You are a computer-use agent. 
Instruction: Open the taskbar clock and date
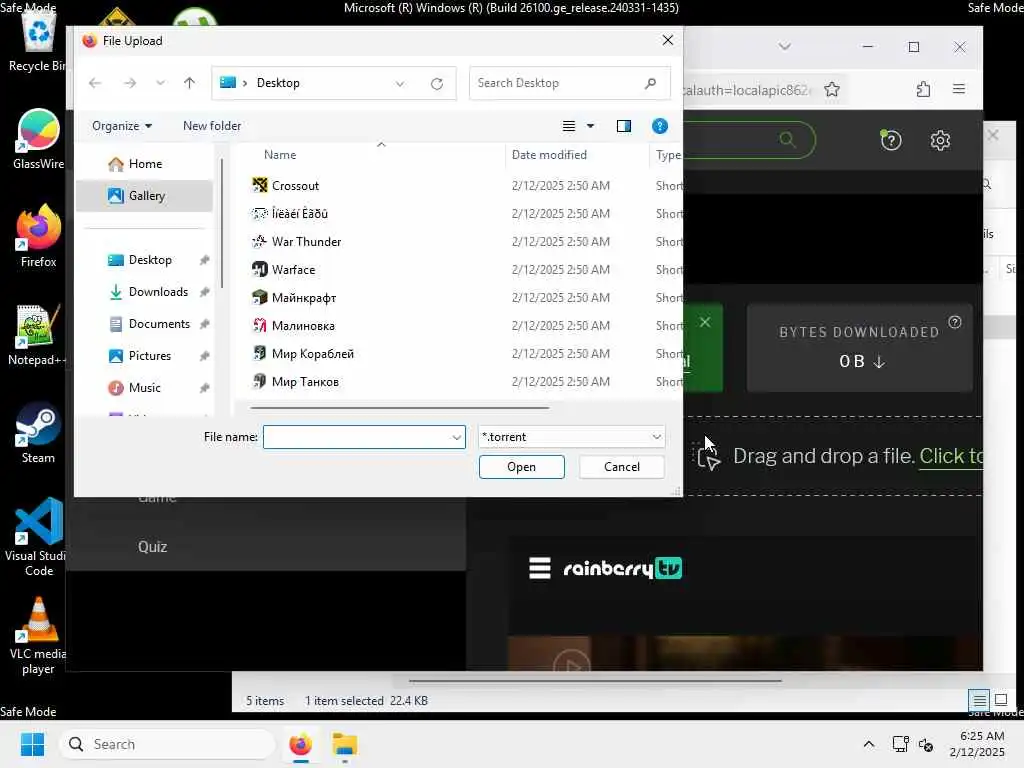(x=978, y=744)
